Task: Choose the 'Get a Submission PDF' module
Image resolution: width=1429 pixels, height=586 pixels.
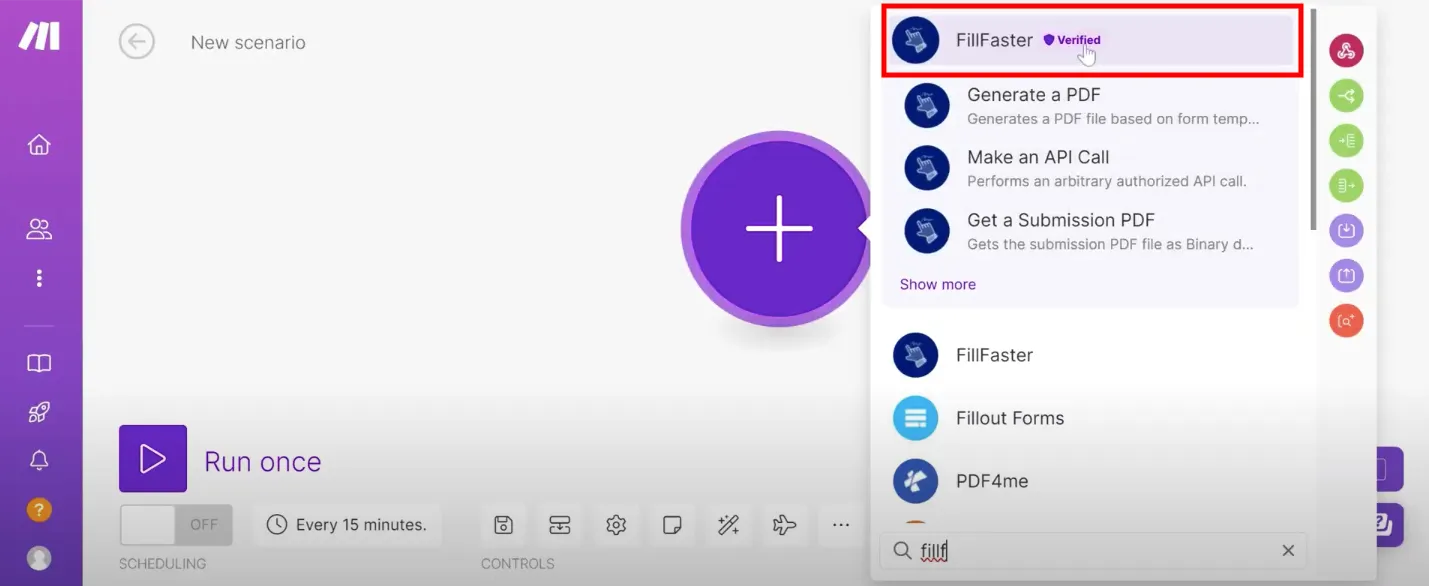Action: coord(1090,231)
